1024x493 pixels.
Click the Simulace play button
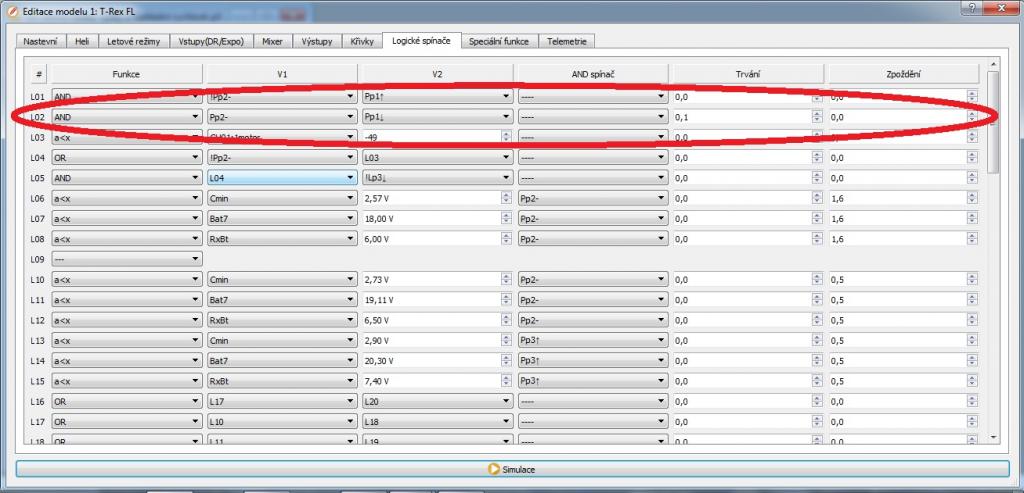(511, 468)
